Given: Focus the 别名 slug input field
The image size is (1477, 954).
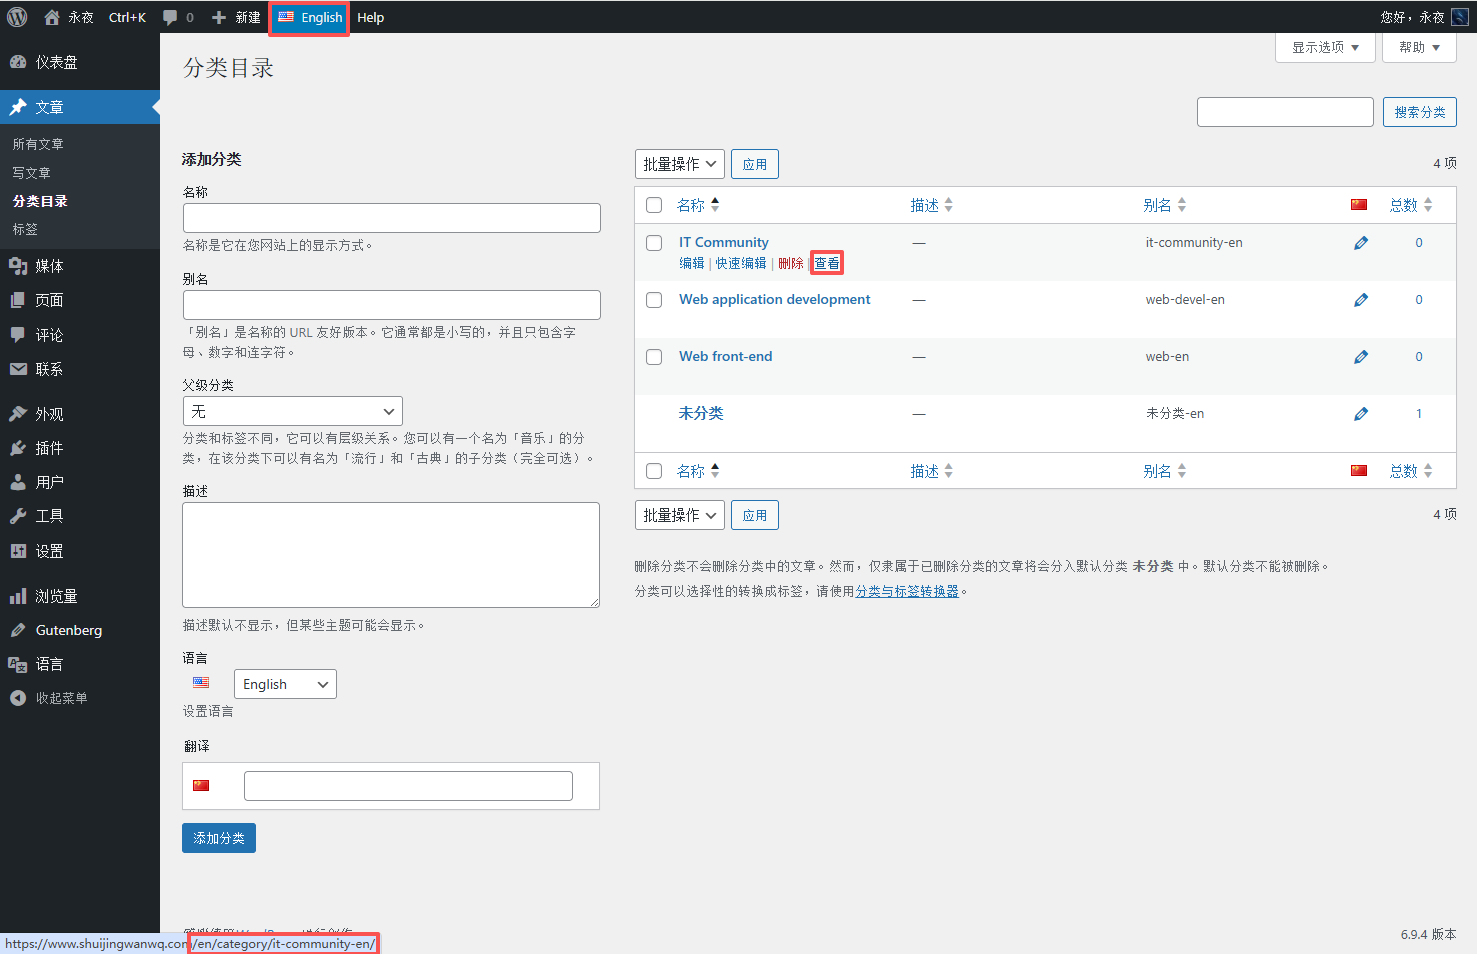Looking at the screenshot, I should [392, 305].
